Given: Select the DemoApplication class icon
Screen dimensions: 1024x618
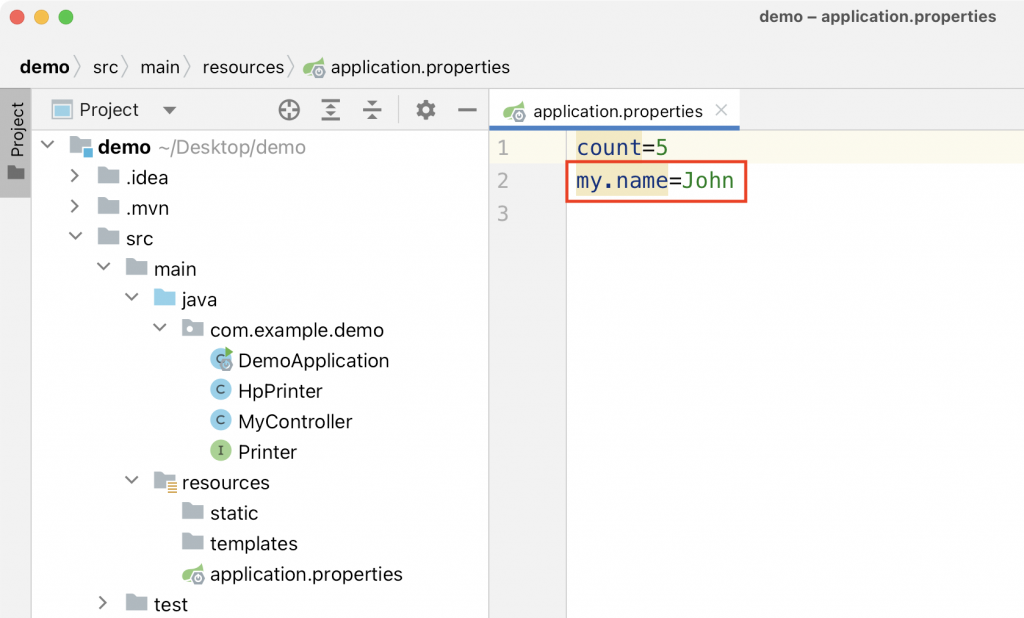Looking at the screenshot, I should (x=221, y=360).
